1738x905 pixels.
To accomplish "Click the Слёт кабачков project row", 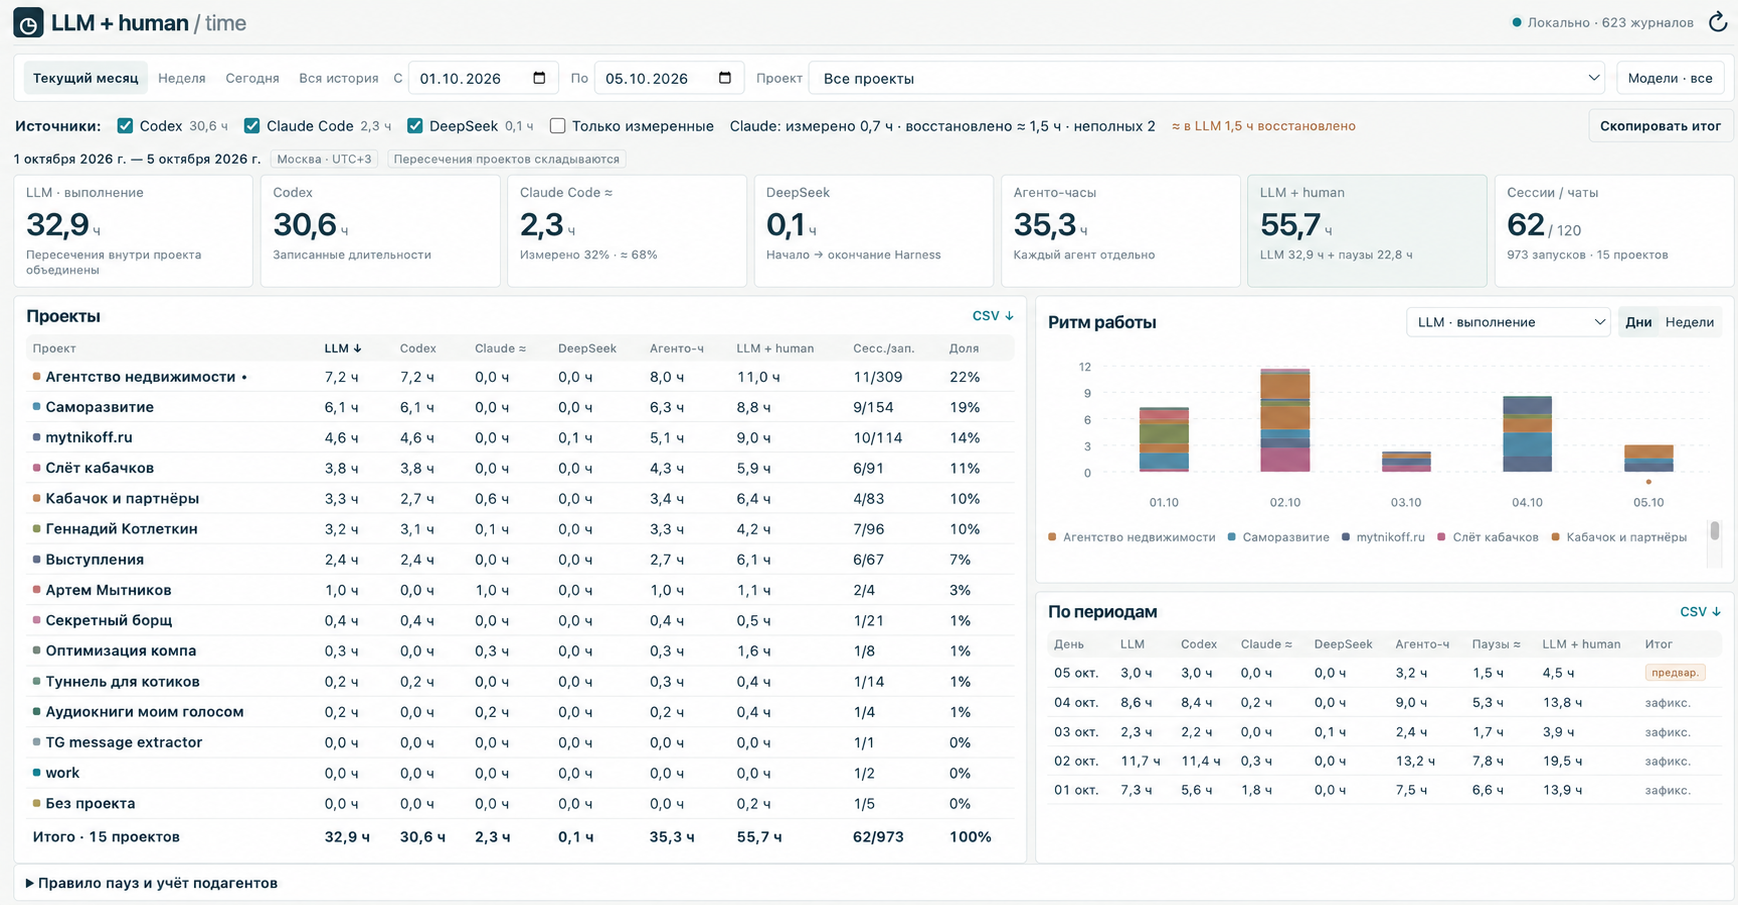I will (x=519, y=468).
